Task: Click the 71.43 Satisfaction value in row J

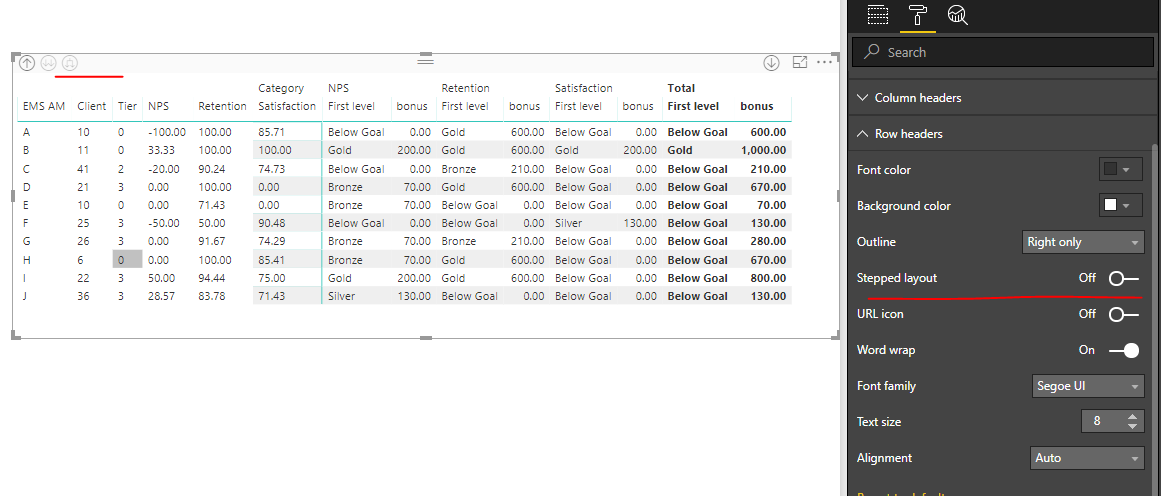Action: click(271, 296)
